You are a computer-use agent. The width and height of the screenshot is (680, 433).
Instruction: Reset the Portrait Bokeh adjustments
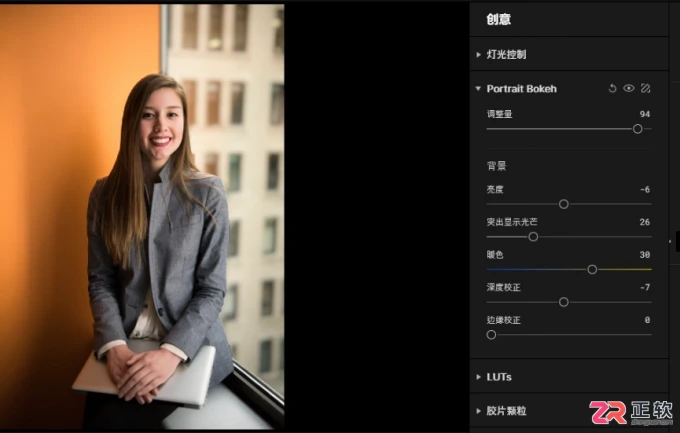[612, 89]
